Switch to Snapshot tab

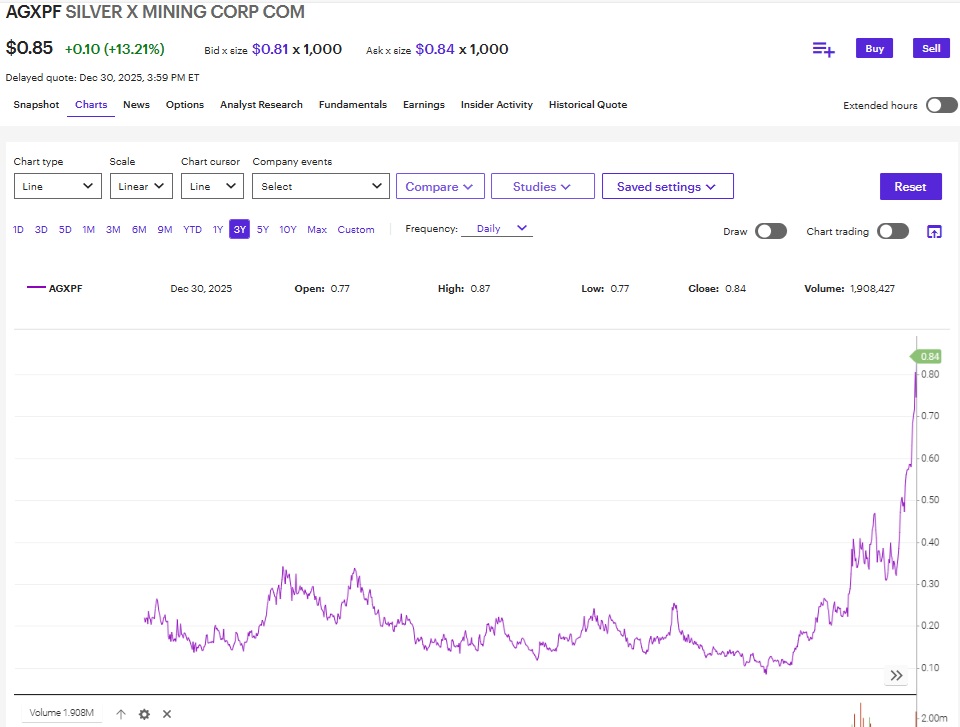point(36,105)
